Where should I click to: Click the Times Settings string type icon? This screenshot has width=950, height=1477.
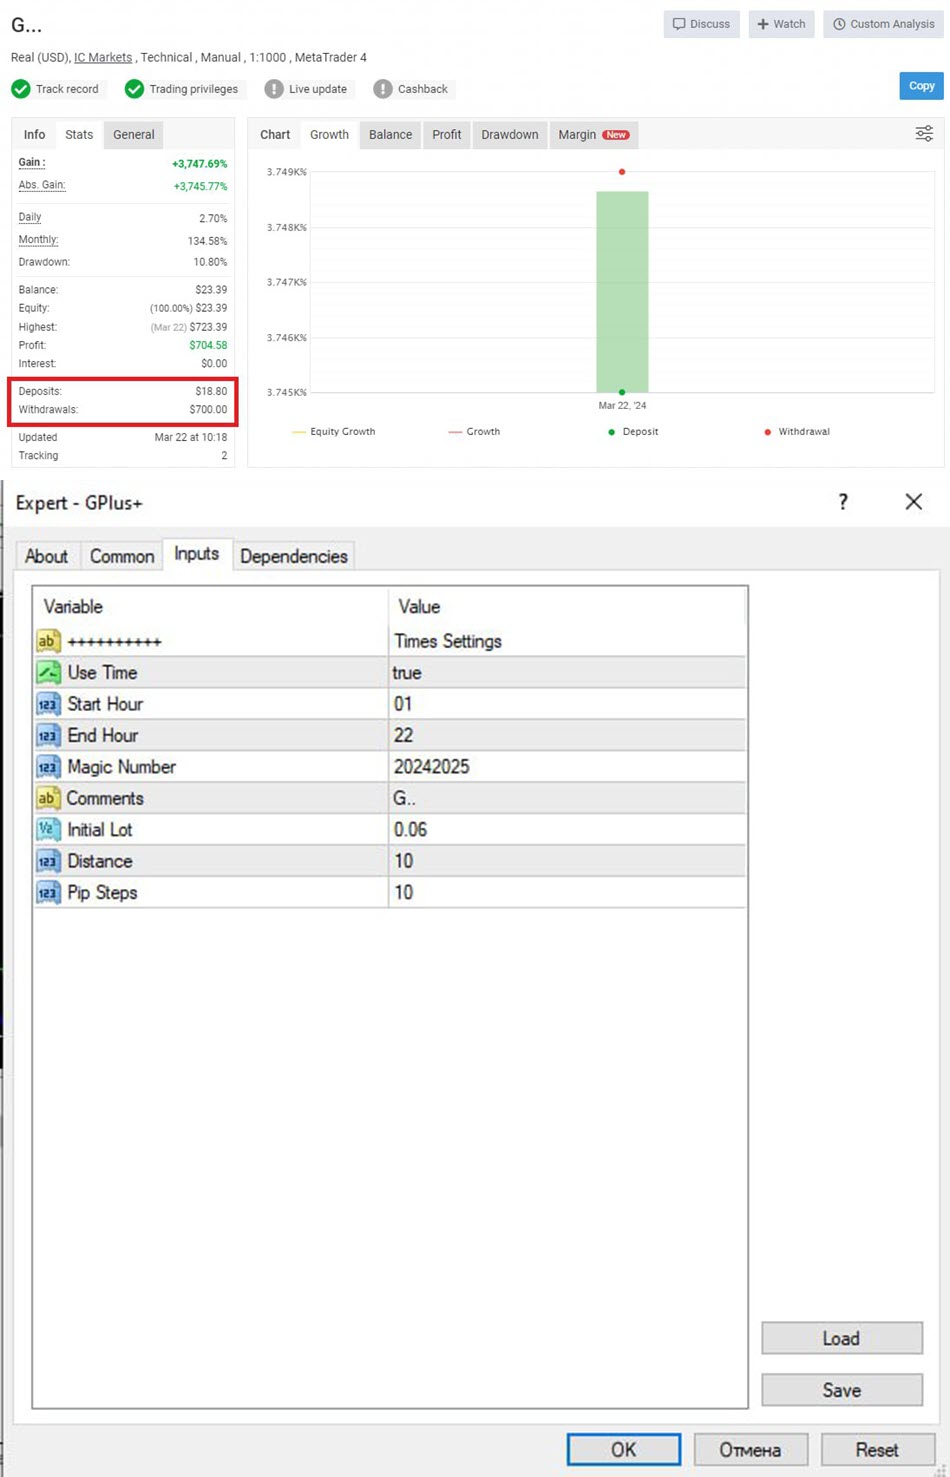pyautogui.click(x=48, y=641)
